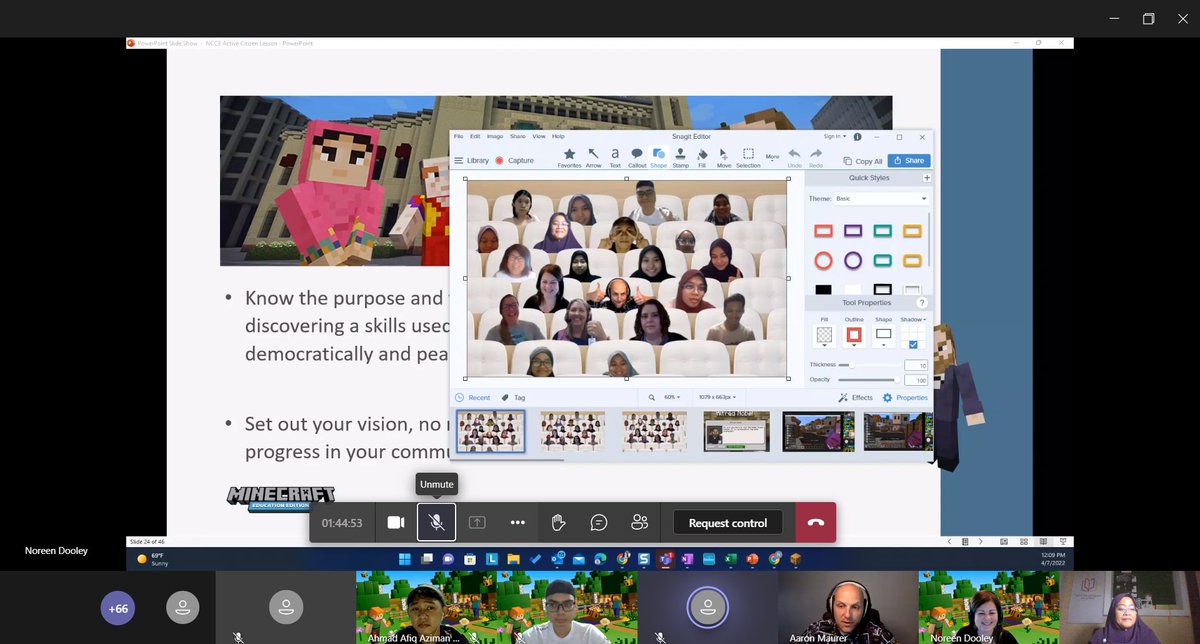Open the Snagit Library
The image size is (1200, 644).
pos(472,160)
